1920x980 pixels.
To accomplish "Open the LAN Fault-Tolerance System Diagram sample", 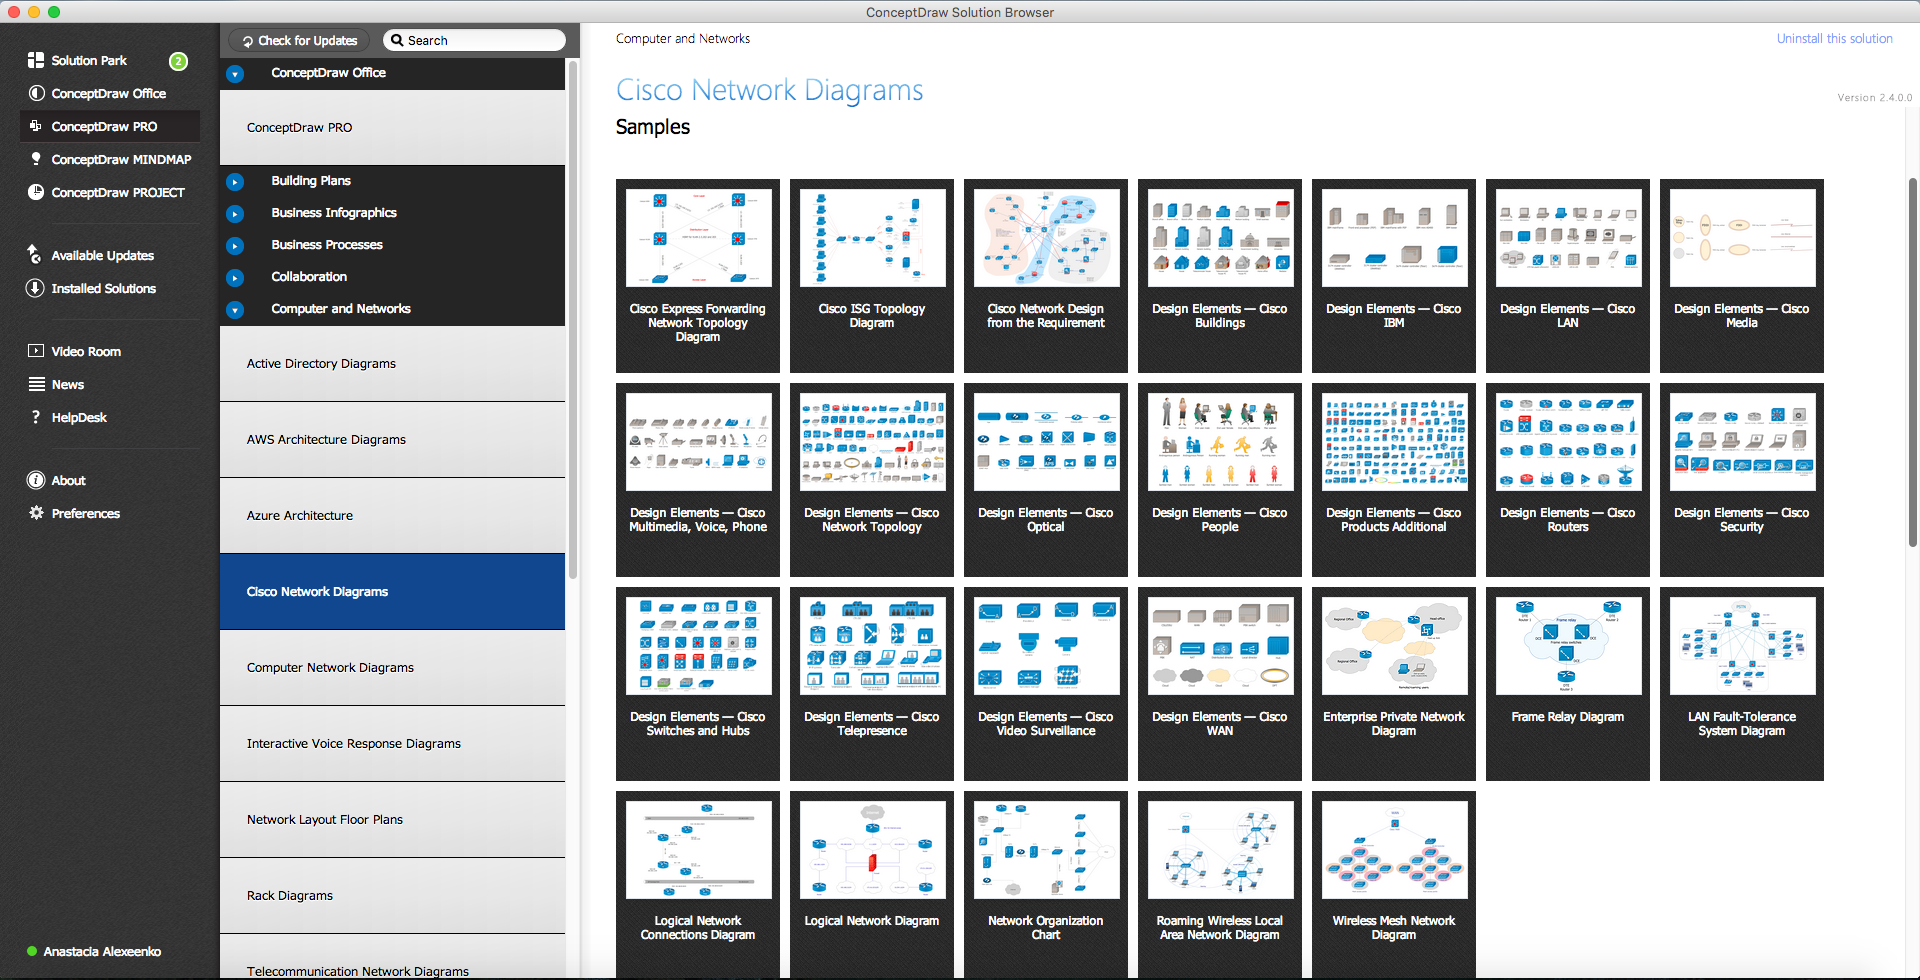I will 1742,684.
